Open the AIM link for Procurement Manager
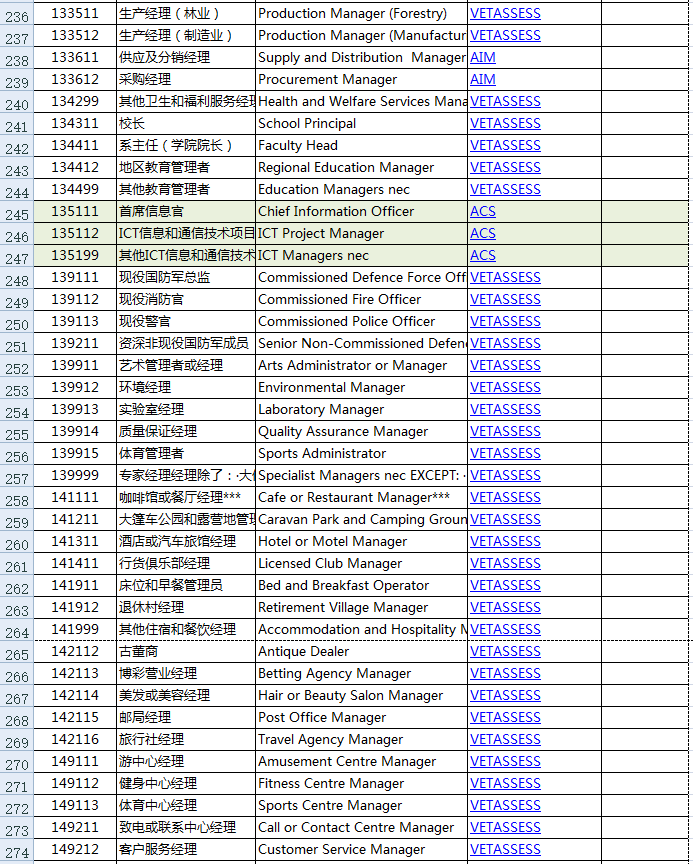Viewport: 693px width, 864px height. click(x=483, y=79)
